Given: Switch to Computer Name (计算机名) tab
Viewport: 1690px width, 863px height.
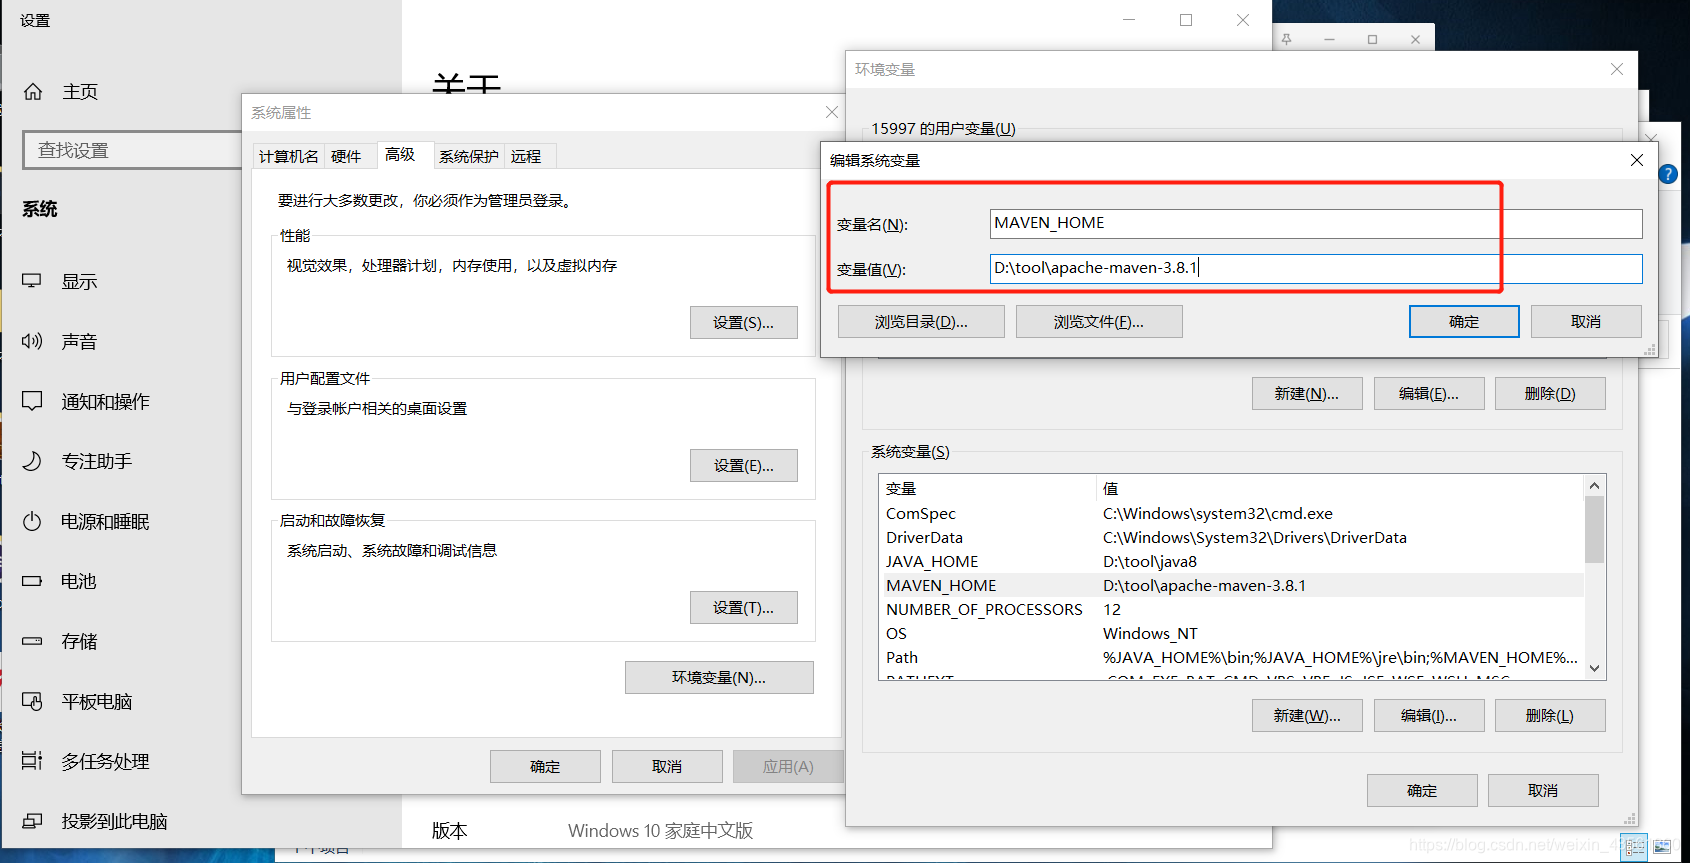Looking at the screenshot, I should coord(289,156).
